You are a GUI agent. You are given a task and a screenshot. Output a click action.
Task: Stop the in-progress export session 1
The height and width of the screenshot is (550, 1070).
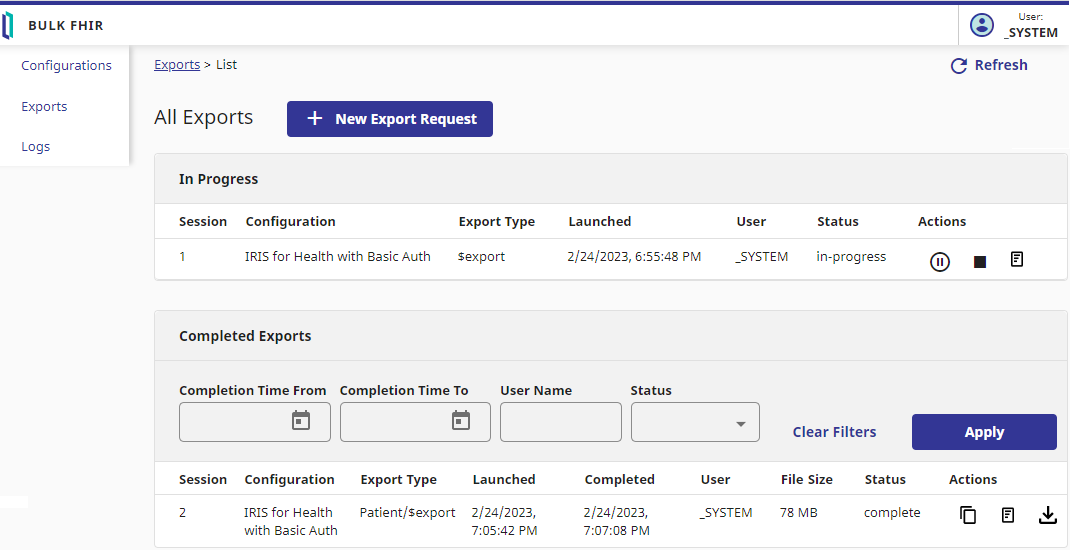pyautogui.click(x=980, y=261)
